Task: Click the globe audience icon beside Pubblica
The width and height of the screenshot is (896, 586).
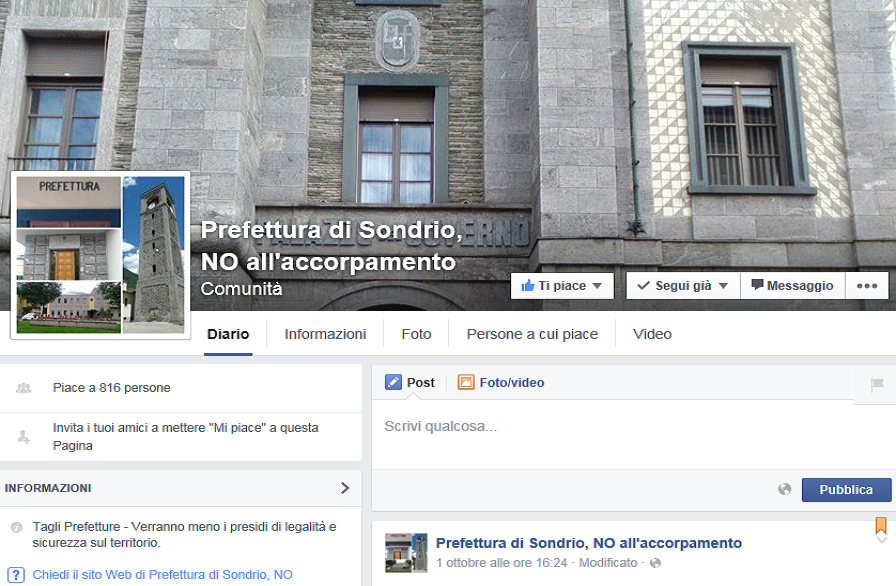Action: click(x=785, y=489)
